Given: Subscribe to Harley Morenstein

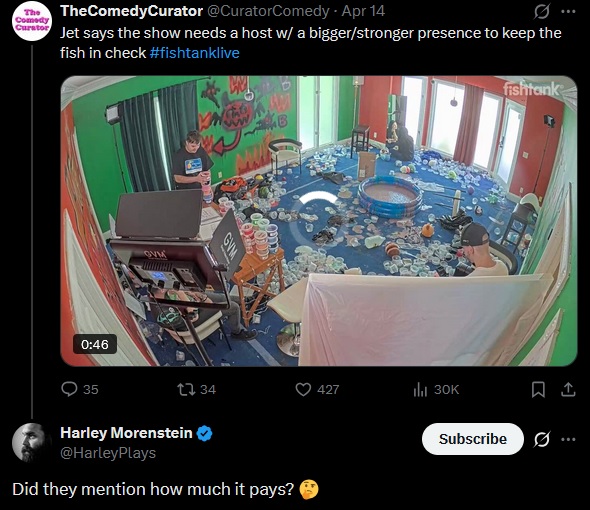Looking at the screenshot, I should (x=473, y=439).
